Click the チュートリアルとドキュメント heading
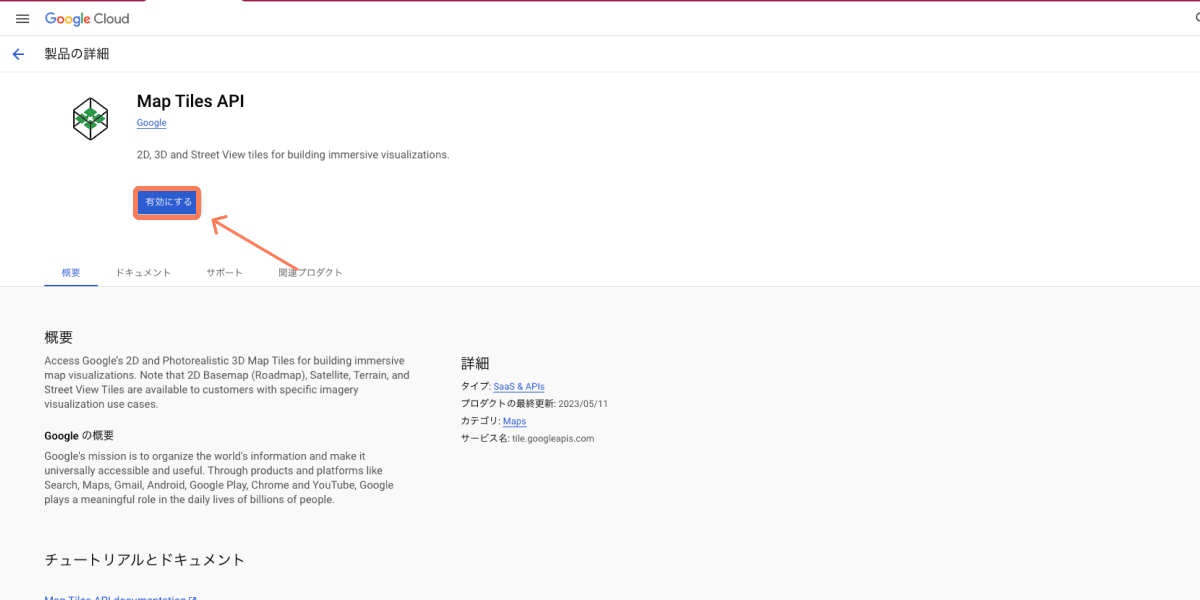 [145, 559]
